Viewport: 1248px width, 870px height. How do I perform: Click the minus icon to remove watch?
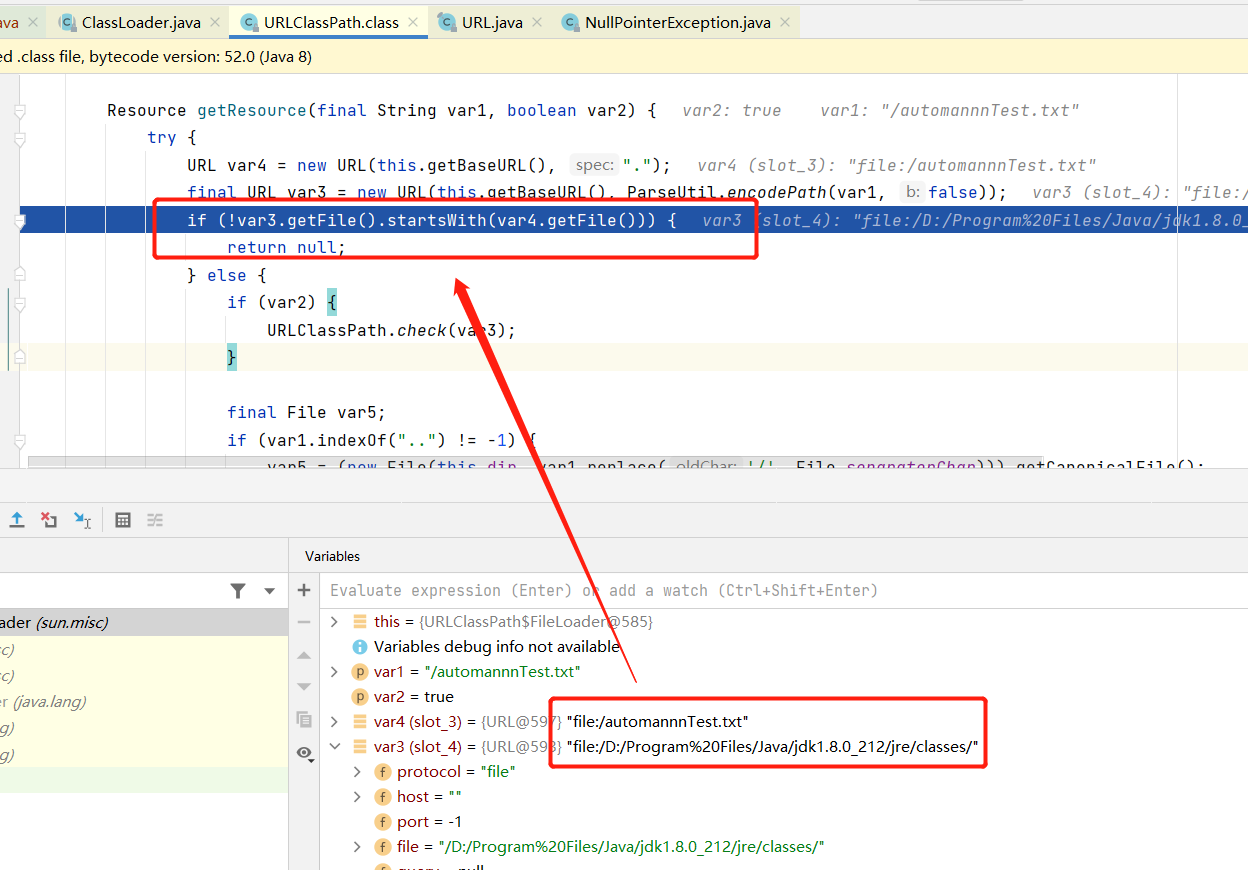(304, 622)
